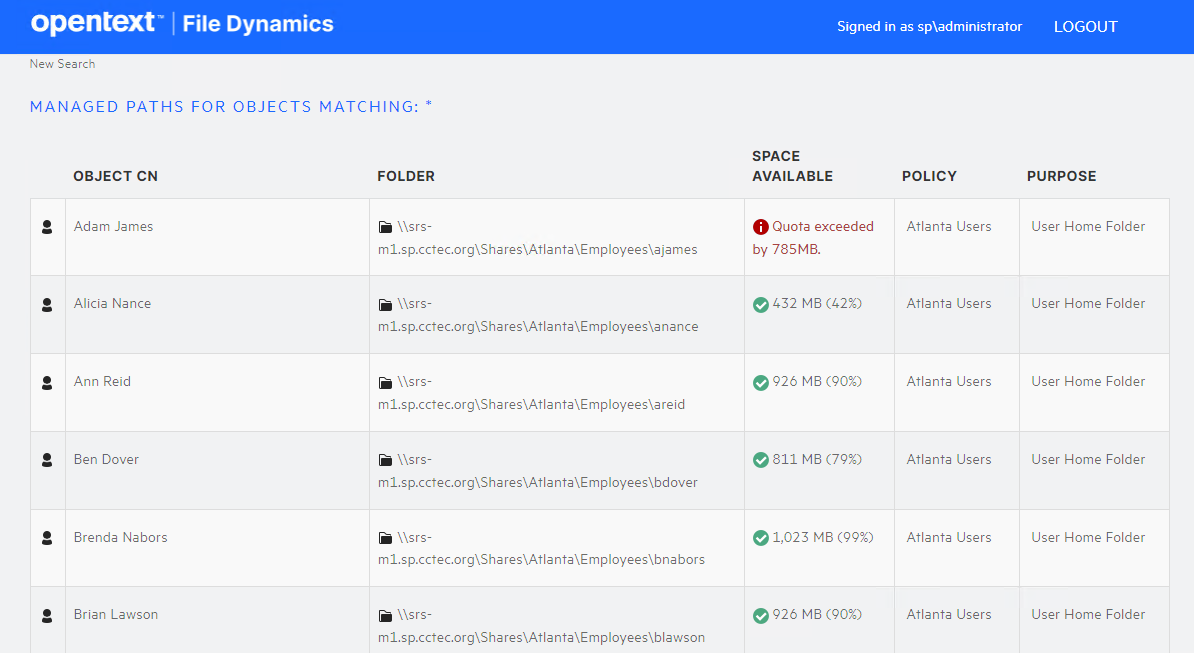This screenshot has width=1194, height=653.
Task: Click the OBJECT CN column header
Action: point(115,176)
